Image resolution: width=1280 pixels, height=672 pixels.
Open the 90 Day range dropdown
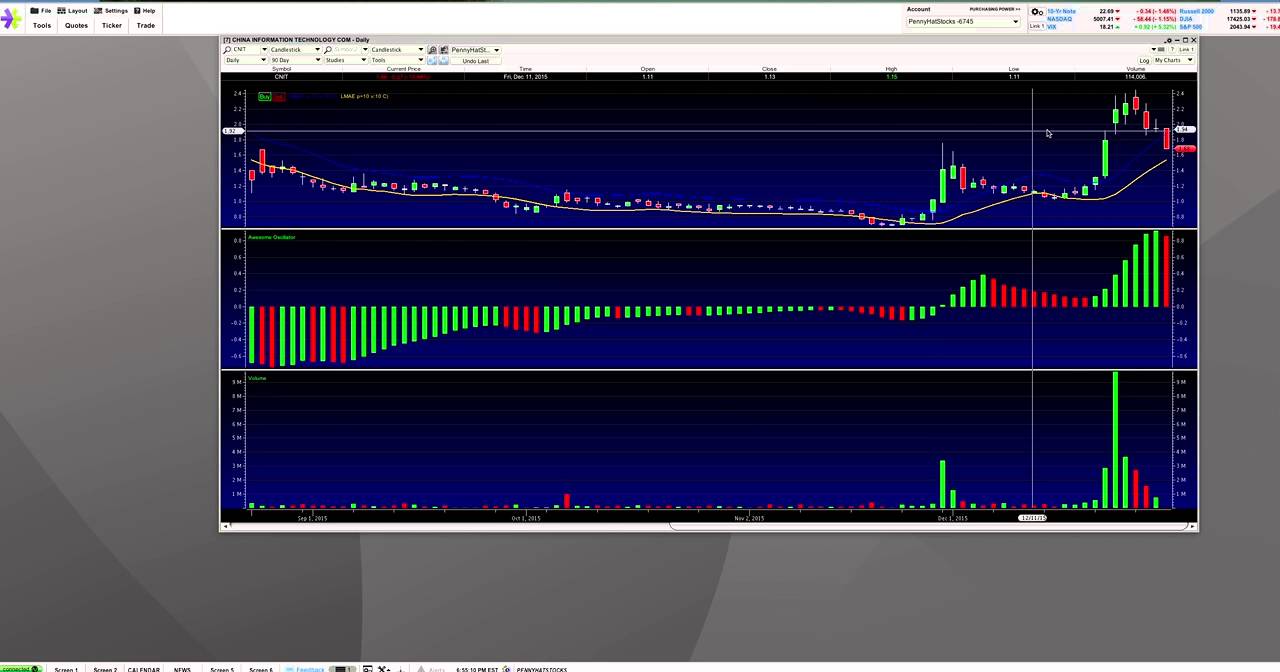point(296,60)
